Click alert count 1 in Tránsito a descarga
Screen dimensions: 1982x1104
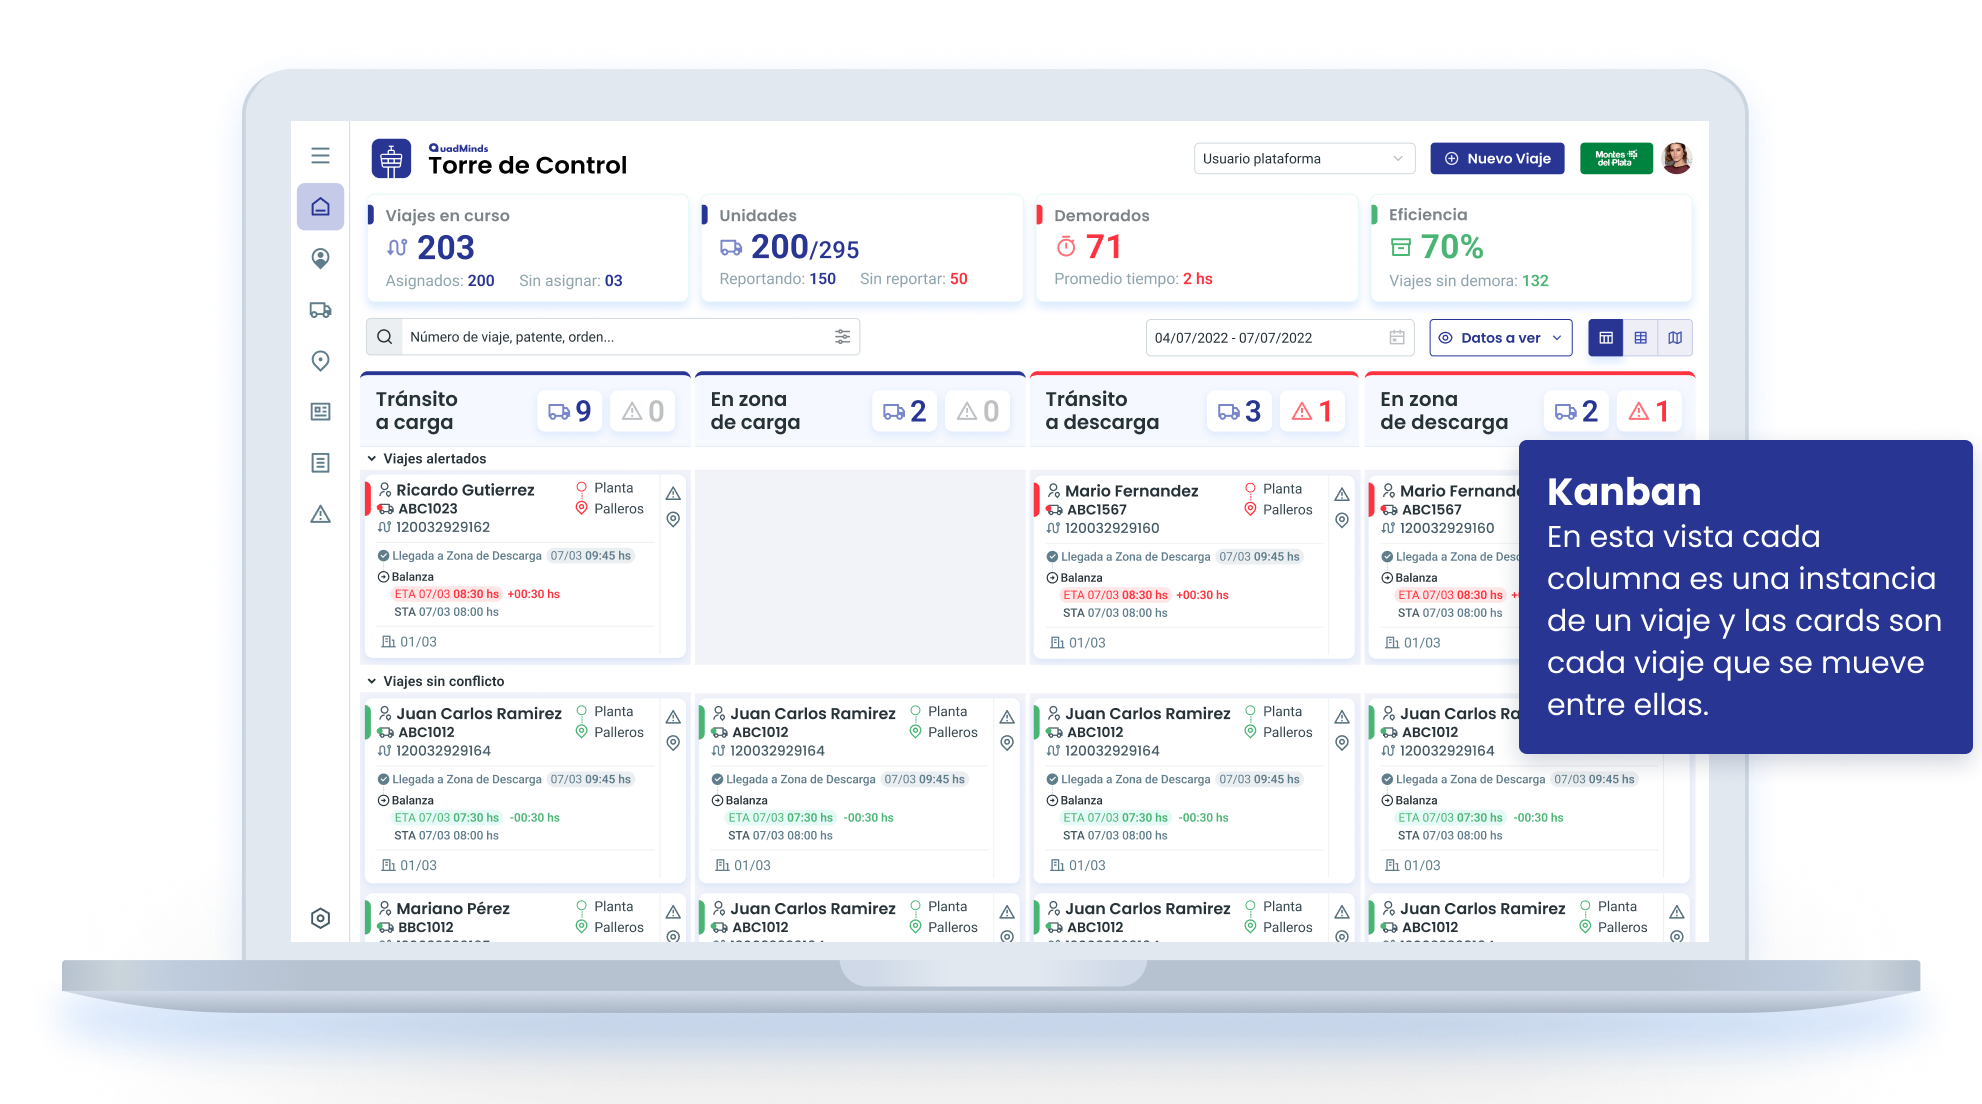(x=1312, y=411)
